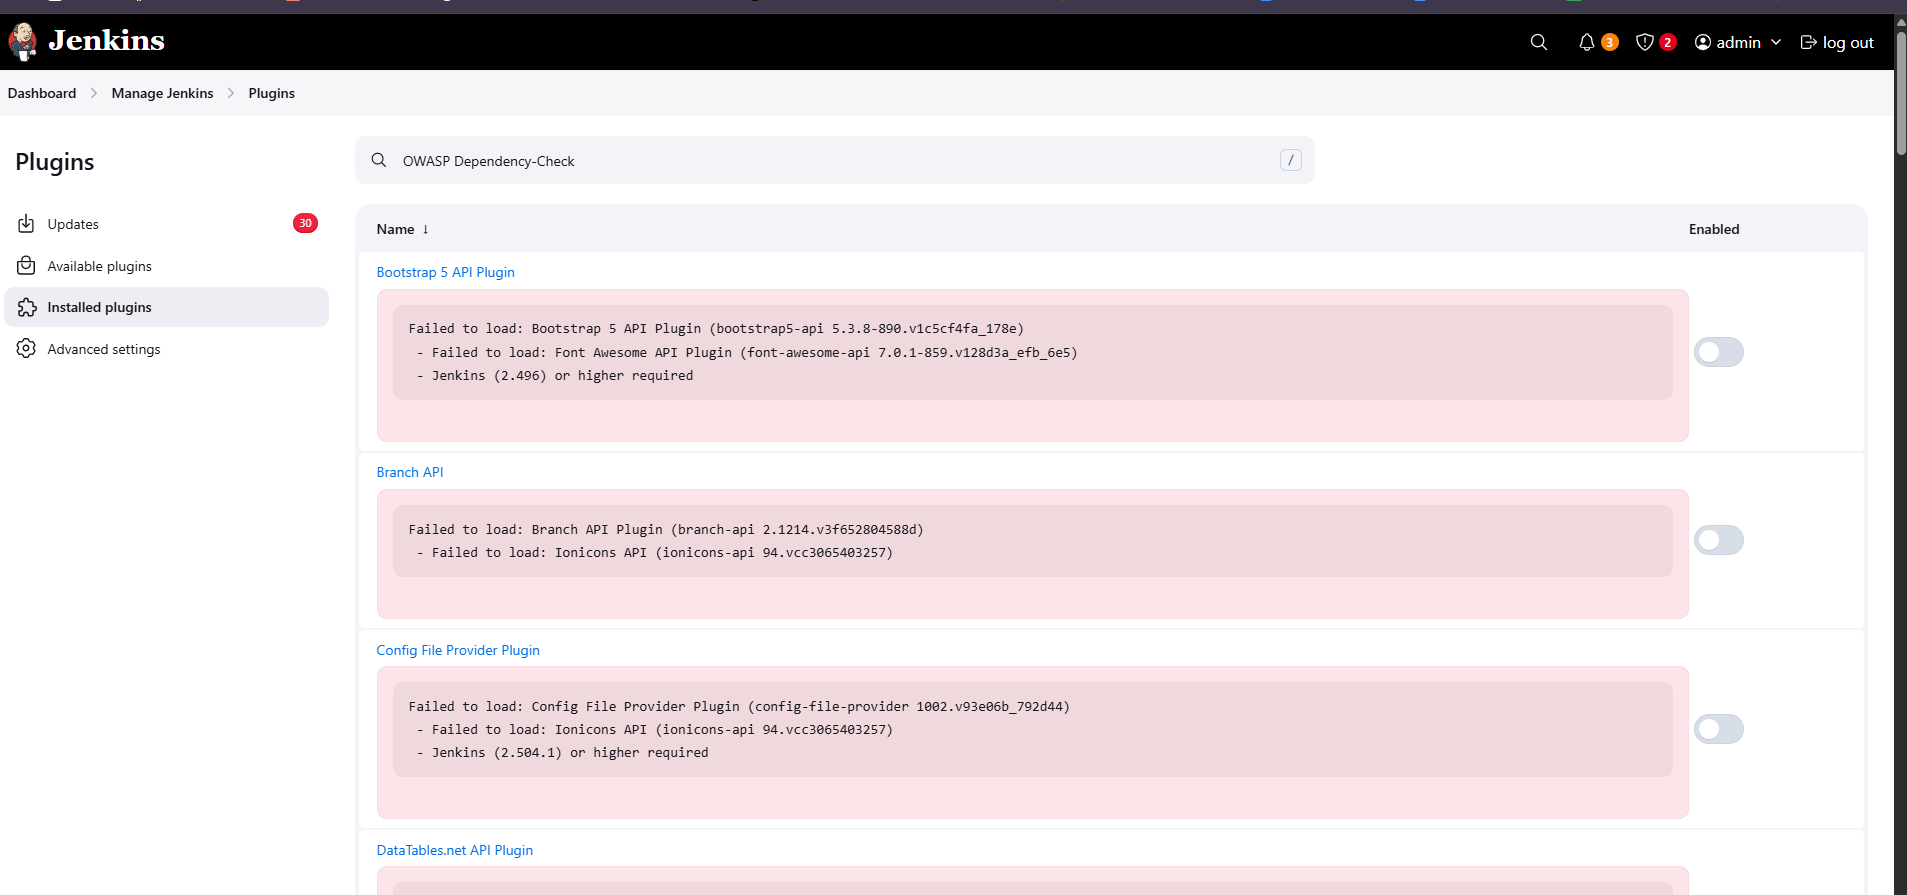
Task: Click 'Failed to load: Branch API Plugin' line
Action: click(x=666, y=529)
